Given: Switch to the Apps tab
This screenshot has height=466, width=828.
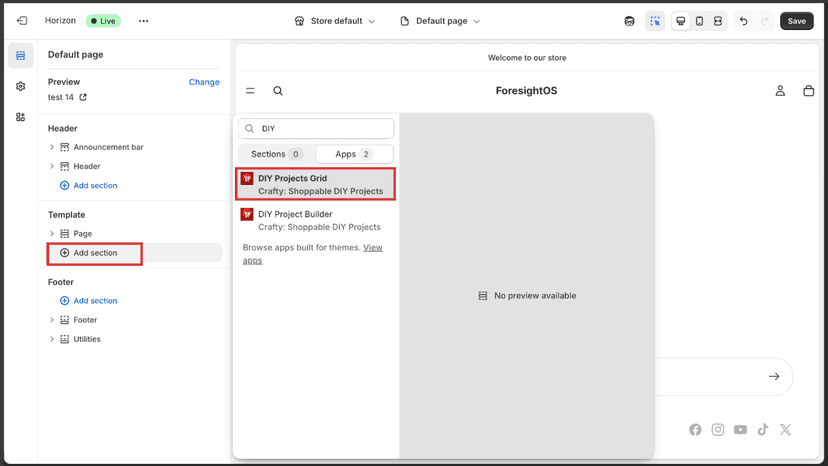Looking at the screenshot, I should click(354, 154).
